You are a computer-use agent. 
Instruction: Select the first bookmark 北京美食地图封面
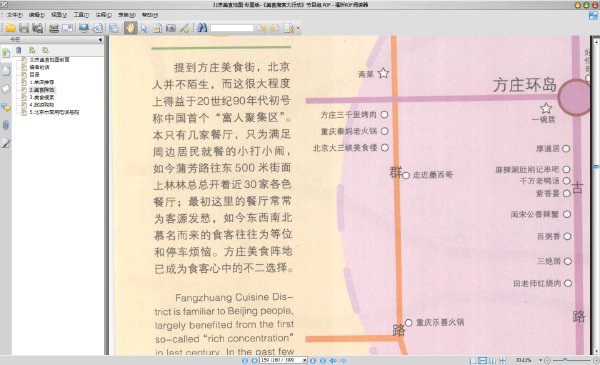point(49,60)
